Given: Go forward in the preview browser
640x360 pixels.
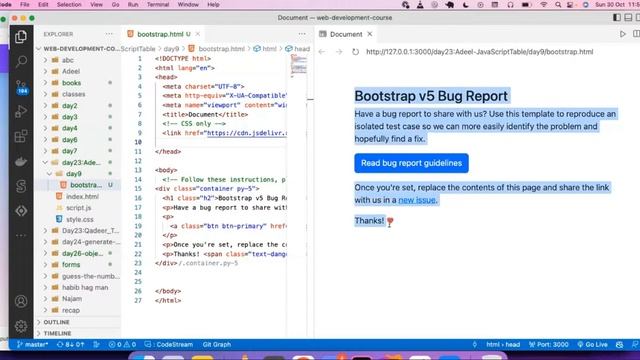Looking at the screenshot, I should tap(339, 52).
